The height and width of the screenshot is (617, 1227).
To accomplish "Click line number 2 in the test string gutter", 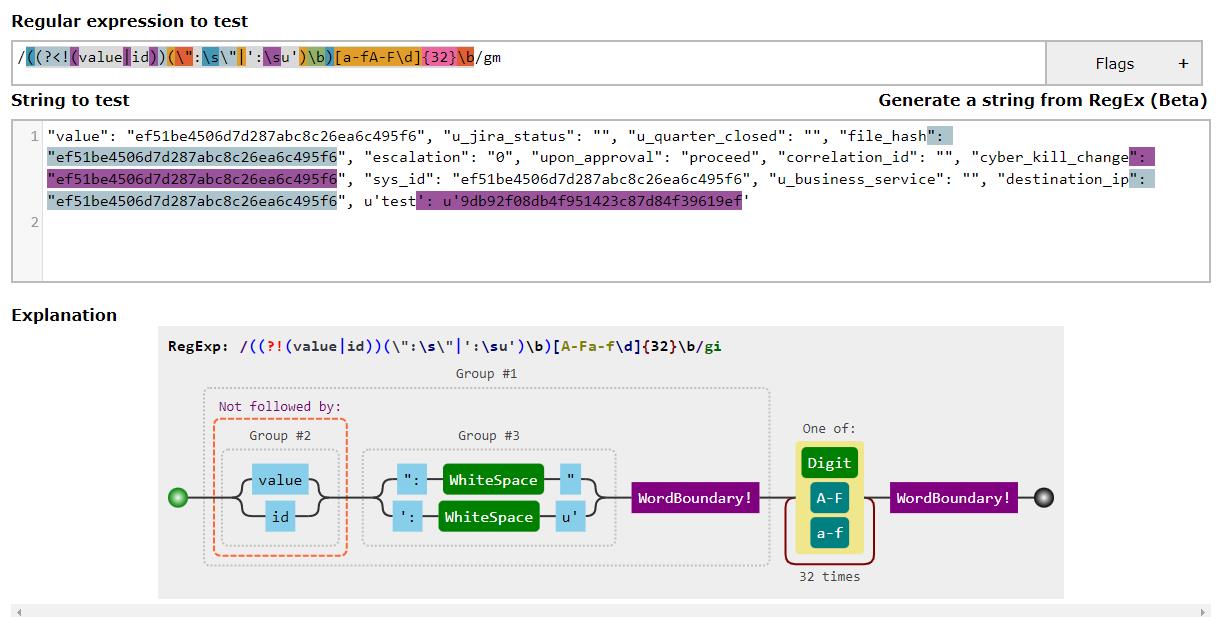I will [x=34, y=221].
